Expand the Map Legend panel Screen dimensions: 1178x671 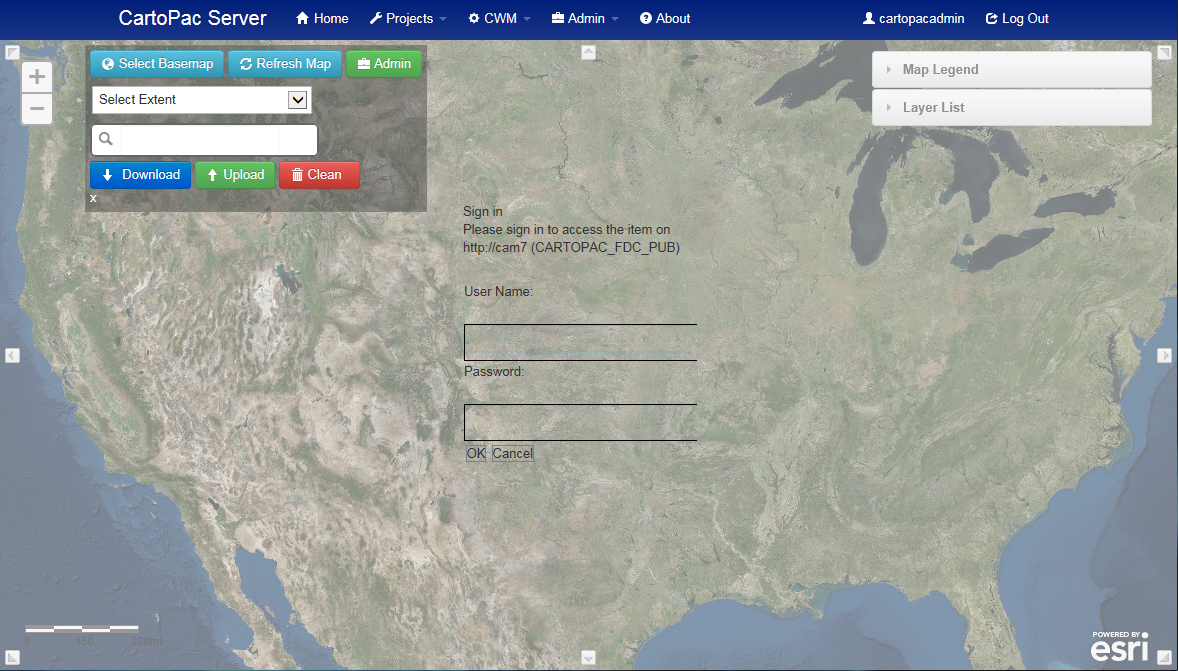pos(1011,70)
